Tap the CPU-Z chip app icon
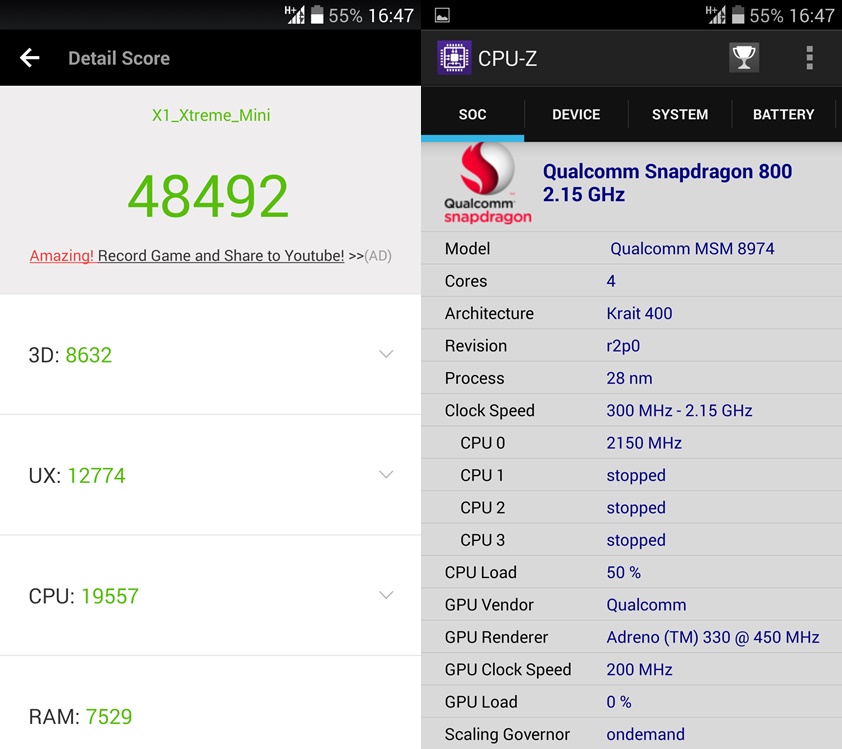The height and width of the screenshot is (749, 842). pyautogui.click(x=454, y=57)
